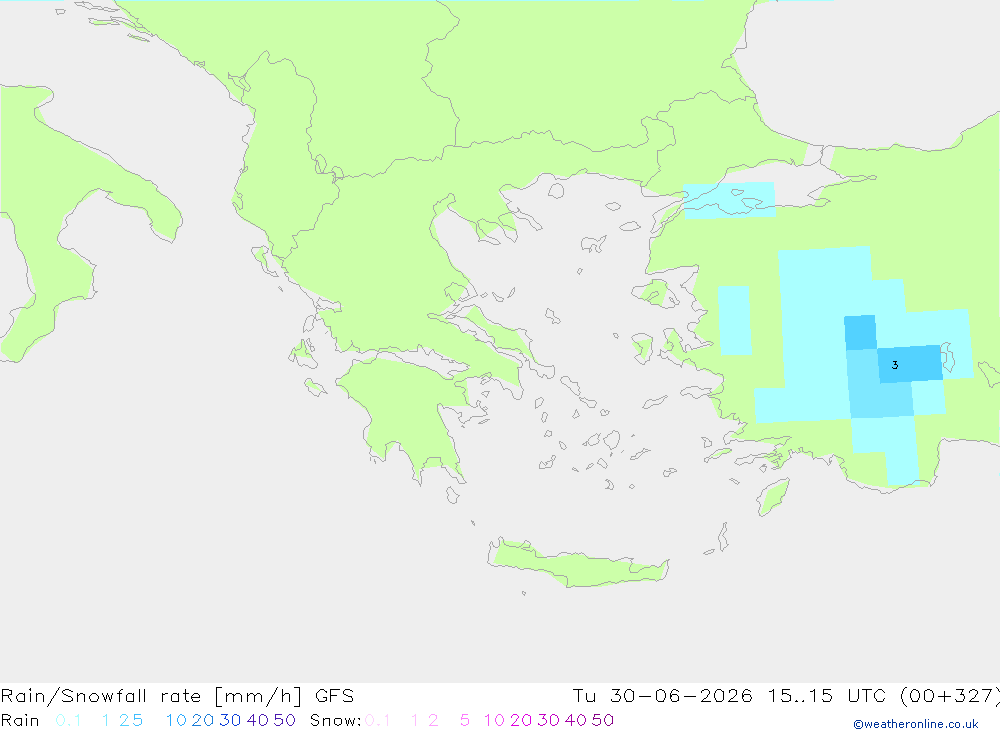Image resolution: width=1000 pixels, height=733 pixels.
Task: Click the 'Snow:' legend label
Action: click(x=335, y=720)
